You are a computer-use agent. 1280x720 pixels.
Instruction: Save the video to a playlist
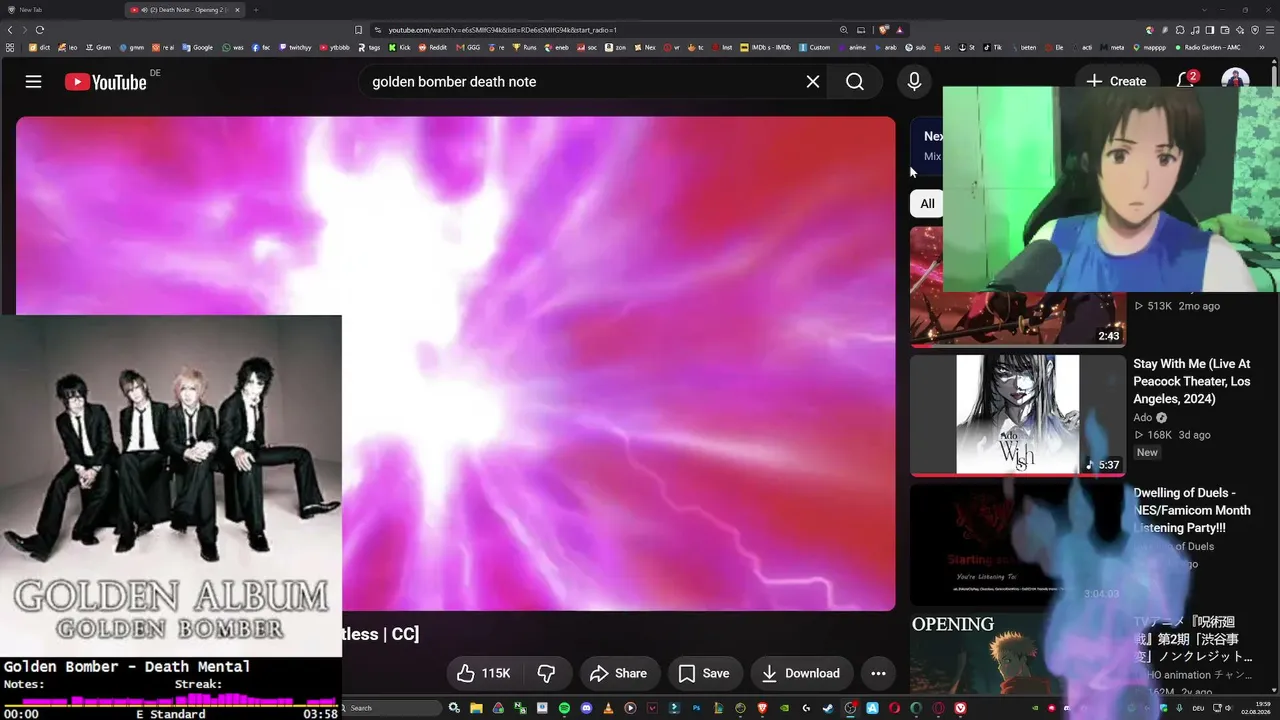pyautogui.click(x=704, y=674)
